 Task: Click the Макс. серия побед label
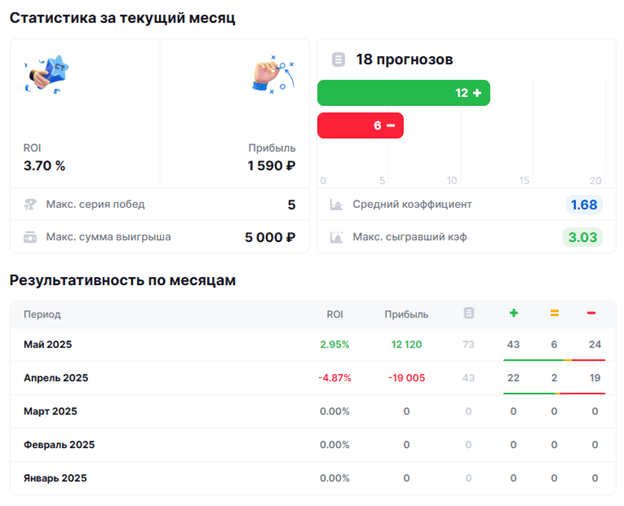pyautogui.click(x=96, y=204)
